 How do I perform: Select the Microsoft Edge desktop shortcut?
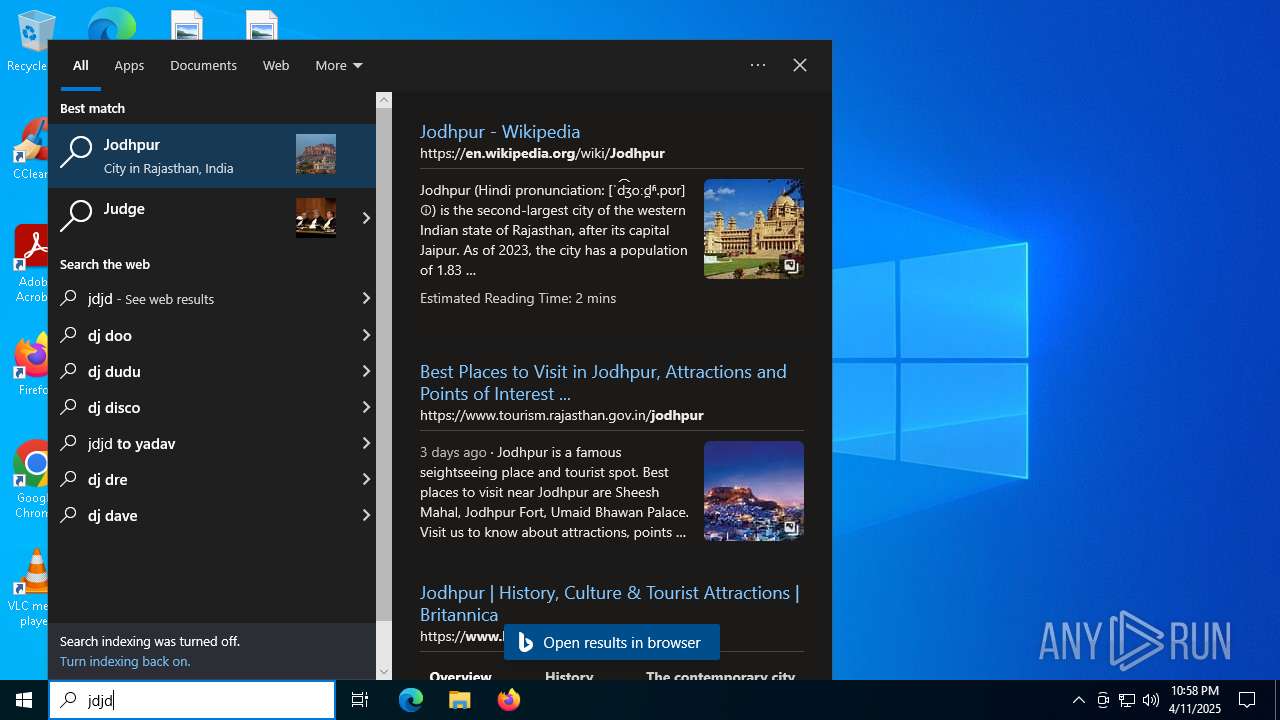tap(112, 24)
